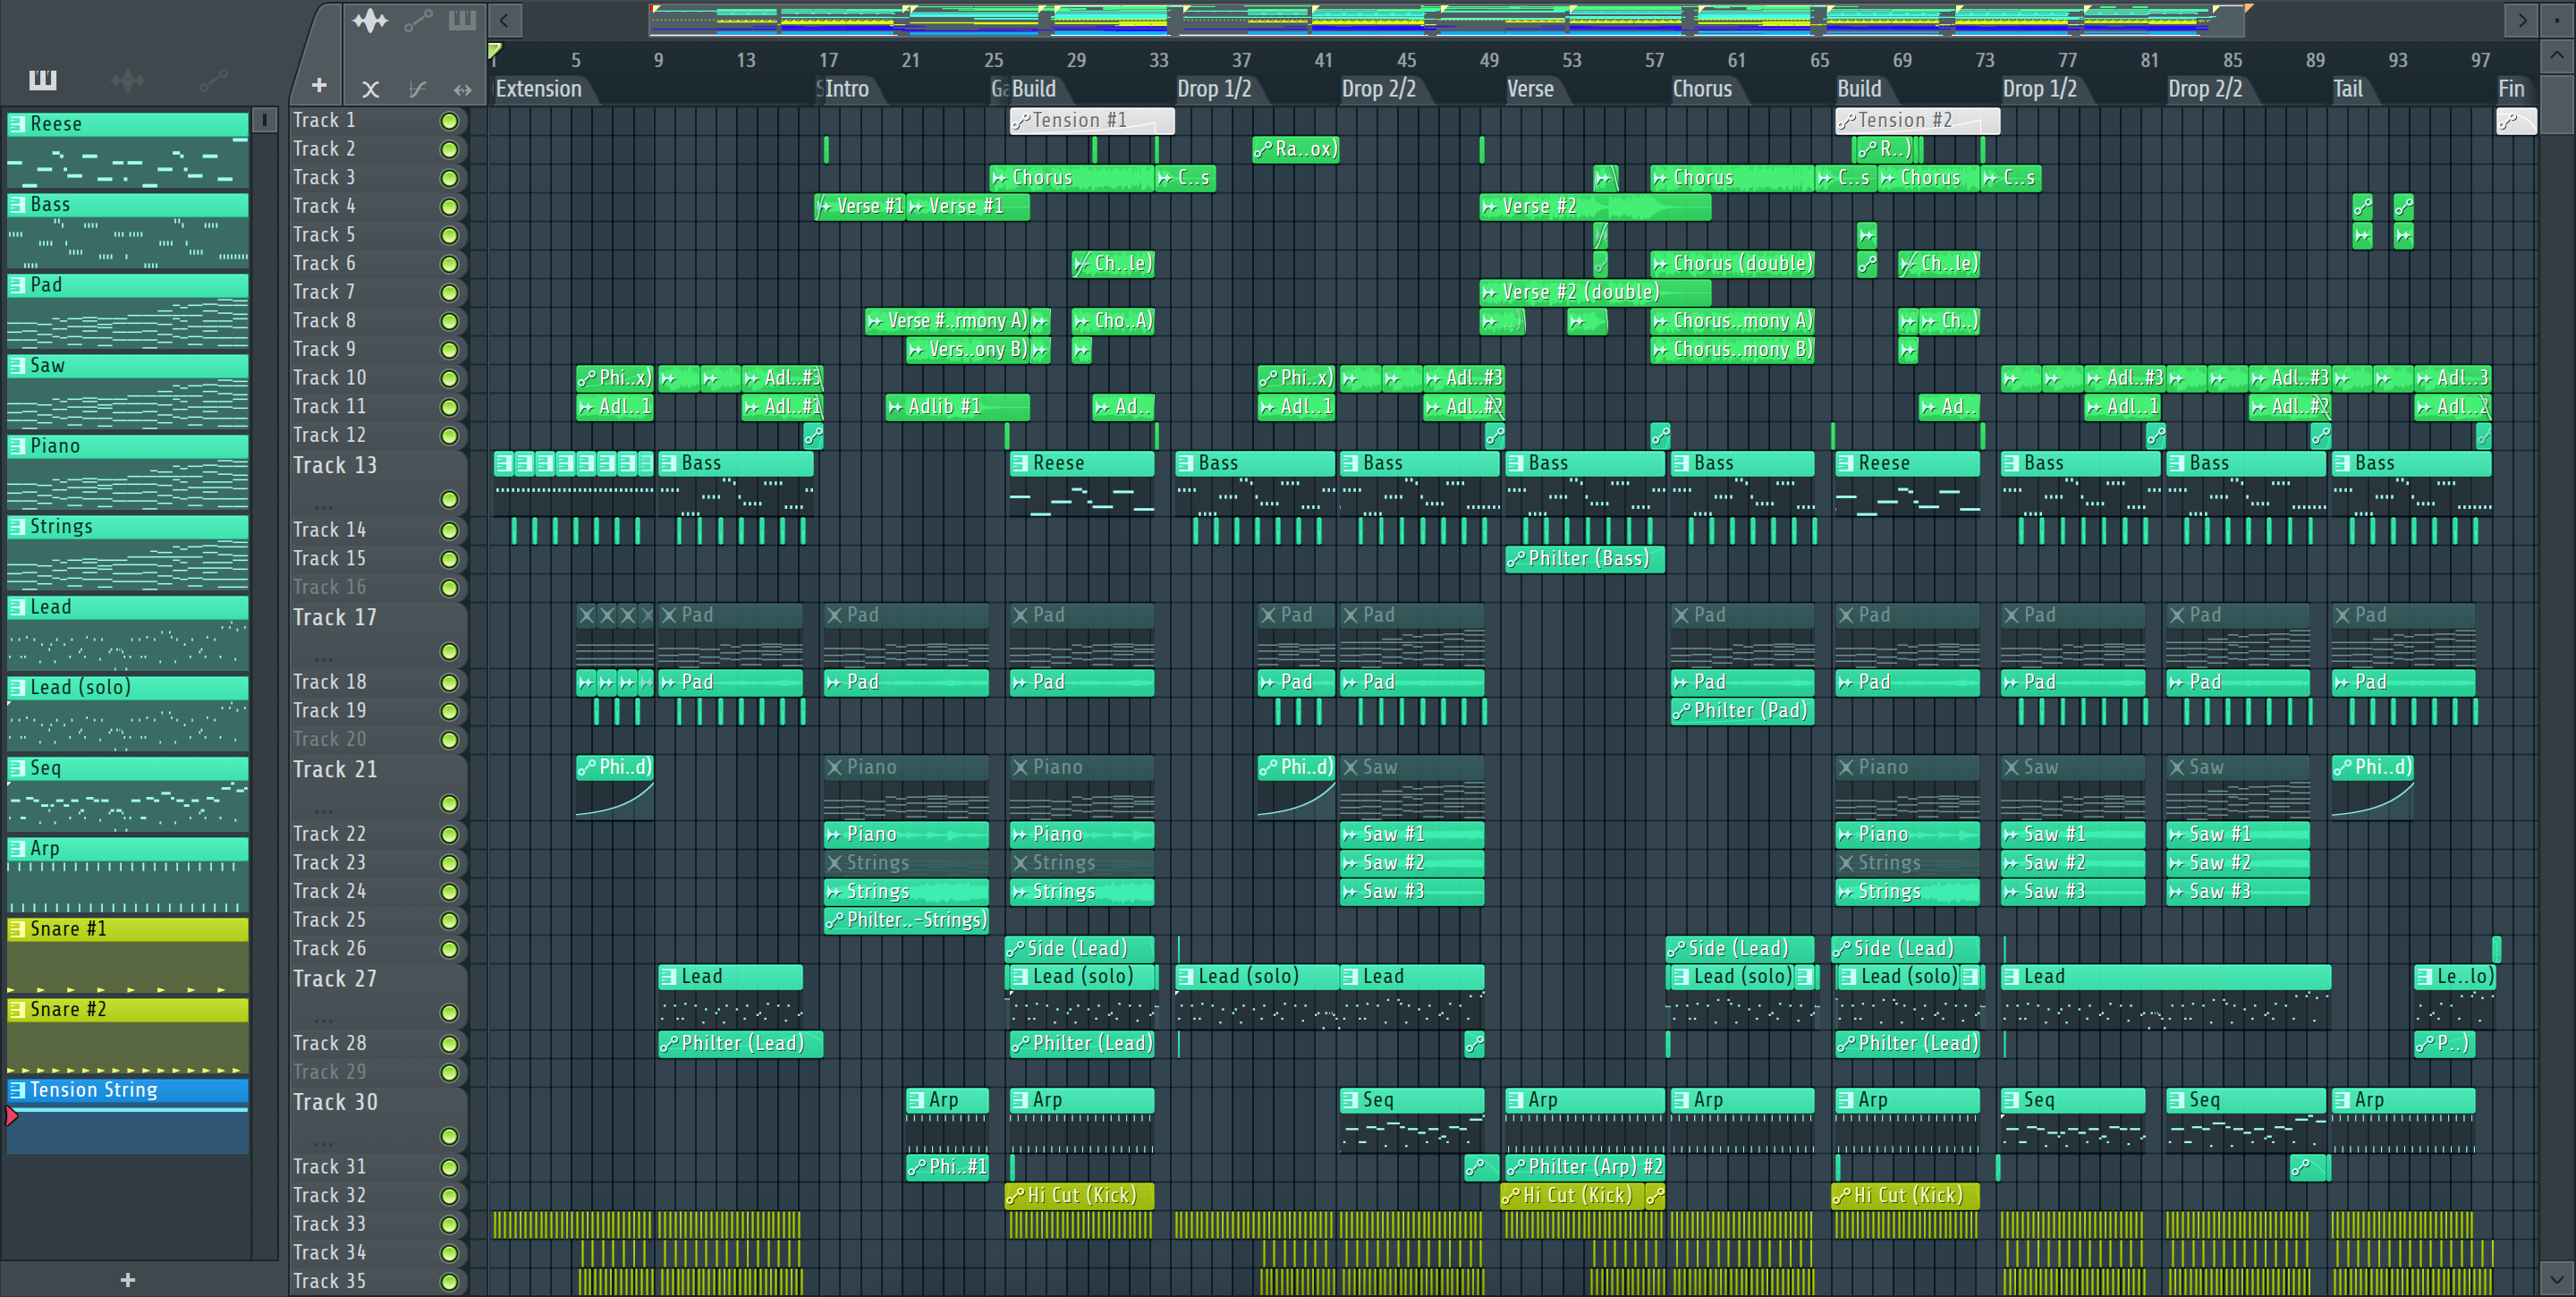Image resolution: width=2576 pixels, height=1297 pixels.
Task: Click the automation clip icon in playlist header
Action: point(418,20)
